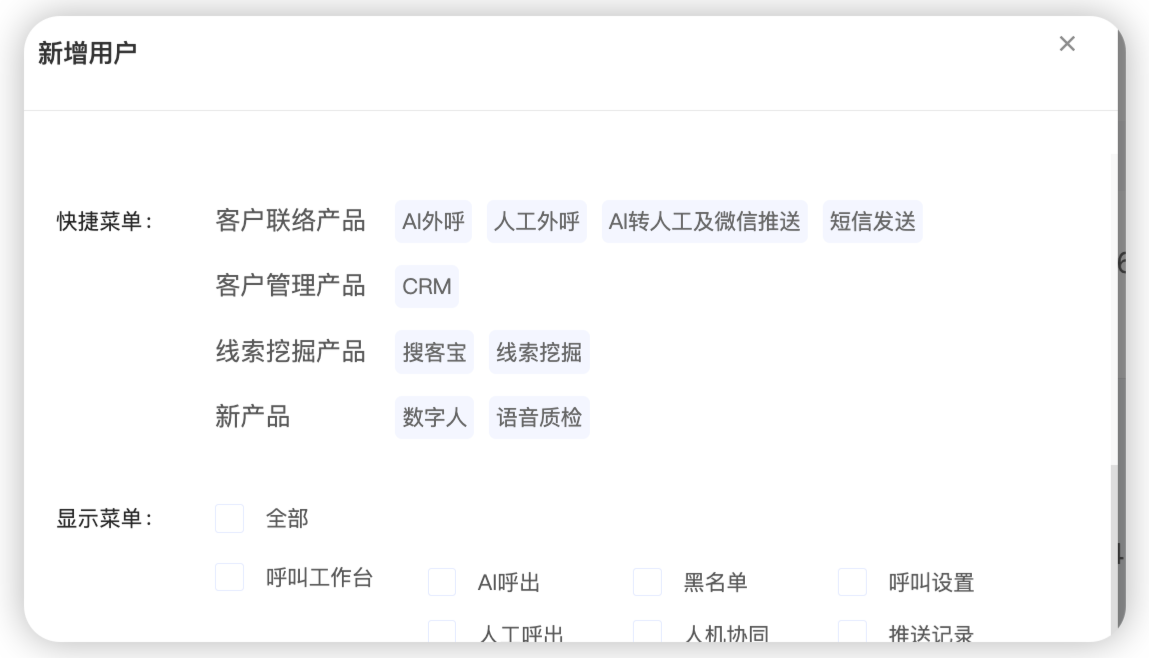1149x658 pixels.
Task: Select the 线索挖掘 tag button
Action: (x=539, y=353)
